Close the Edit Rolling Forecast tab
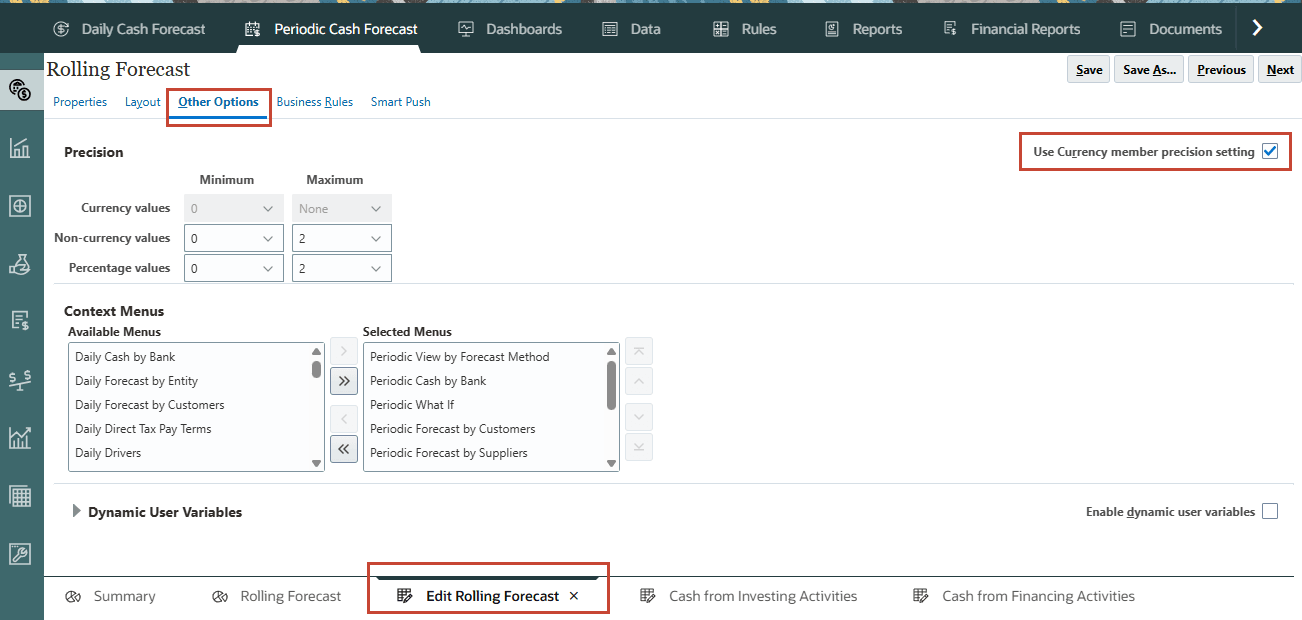This screenshot has height=620, width=1302. click(x=574, y=596)
